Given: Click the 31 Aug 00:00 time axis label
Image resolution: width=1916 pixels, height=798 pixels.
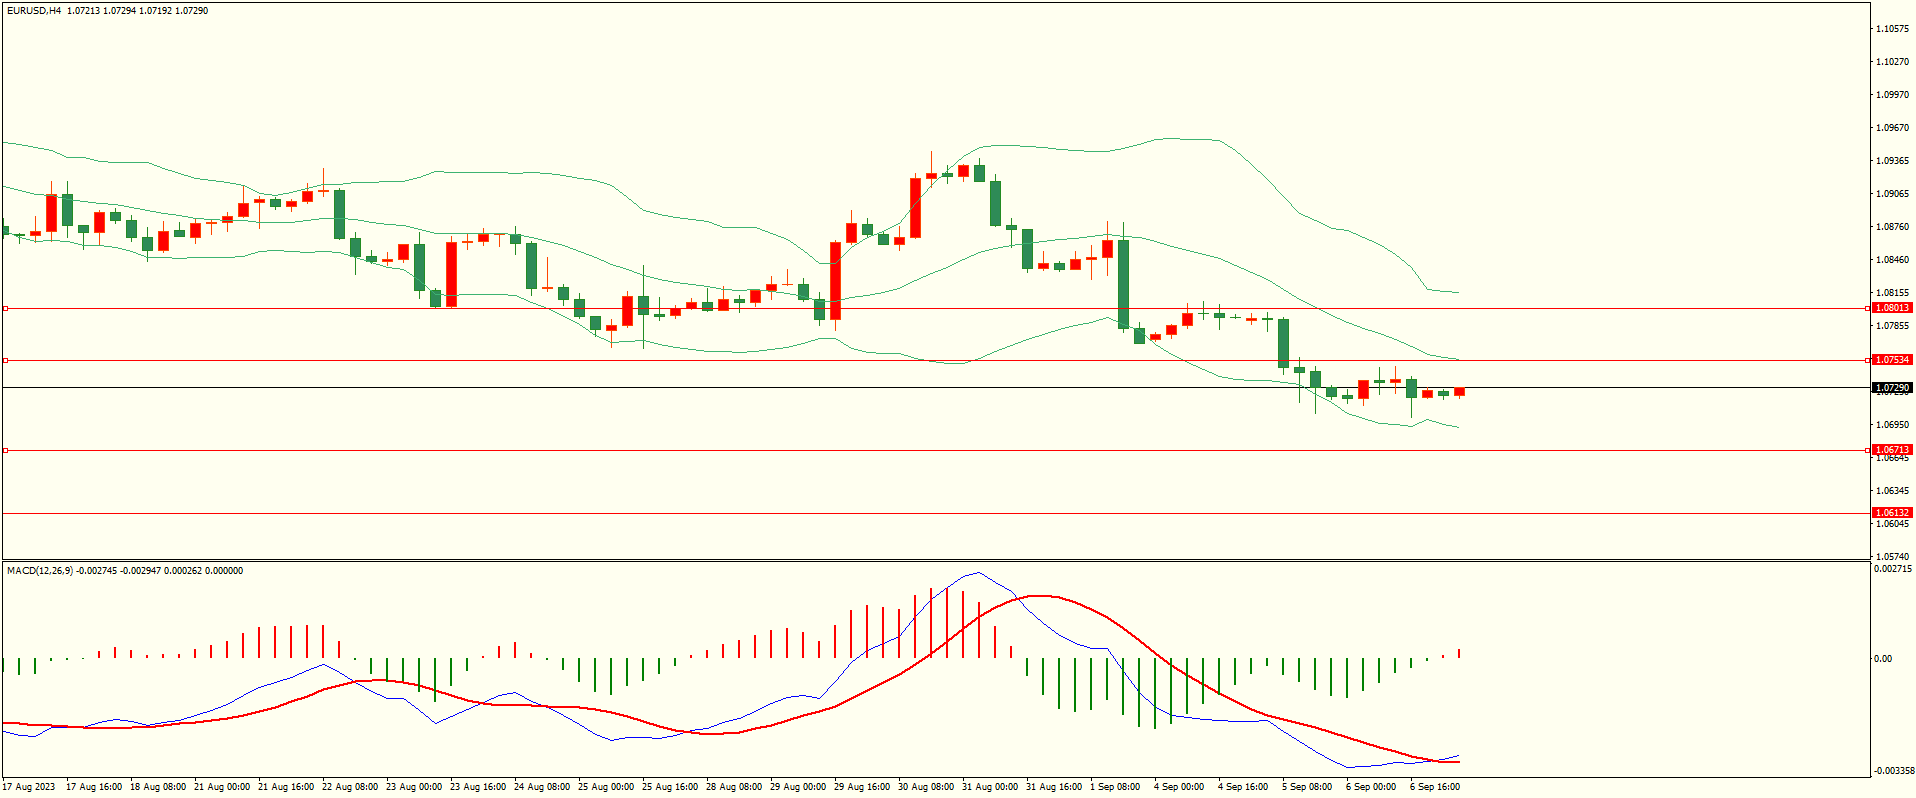Looking at the screenshot, I should click(x=989, y=787).
